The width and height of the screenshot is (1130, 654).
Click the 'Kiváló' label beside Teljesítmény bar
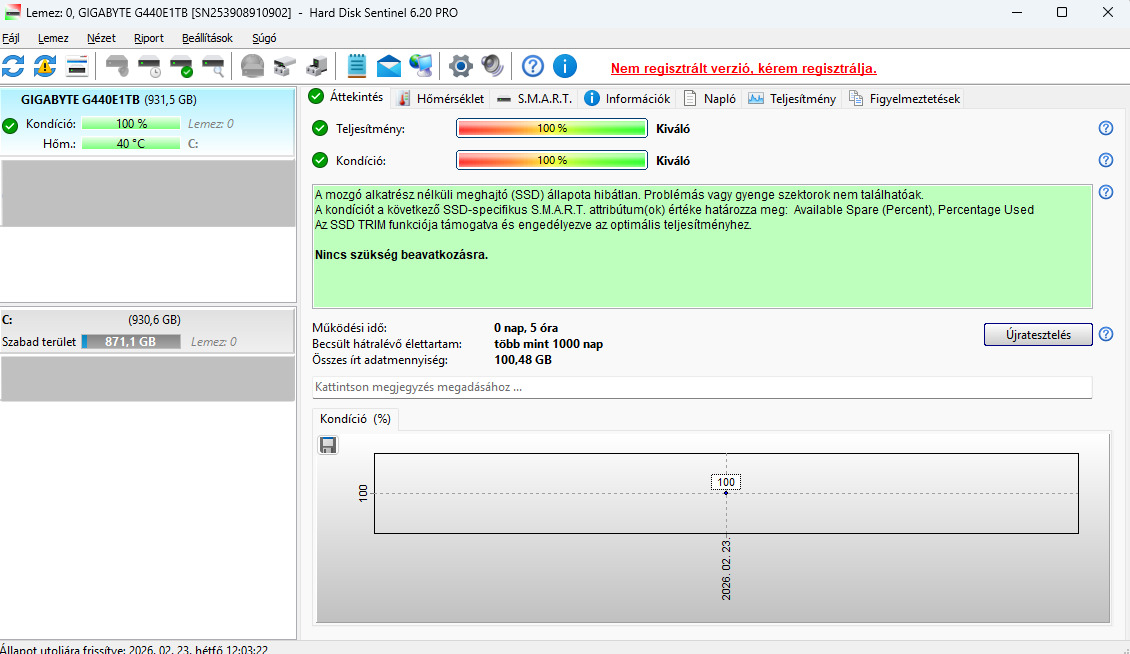673,129
